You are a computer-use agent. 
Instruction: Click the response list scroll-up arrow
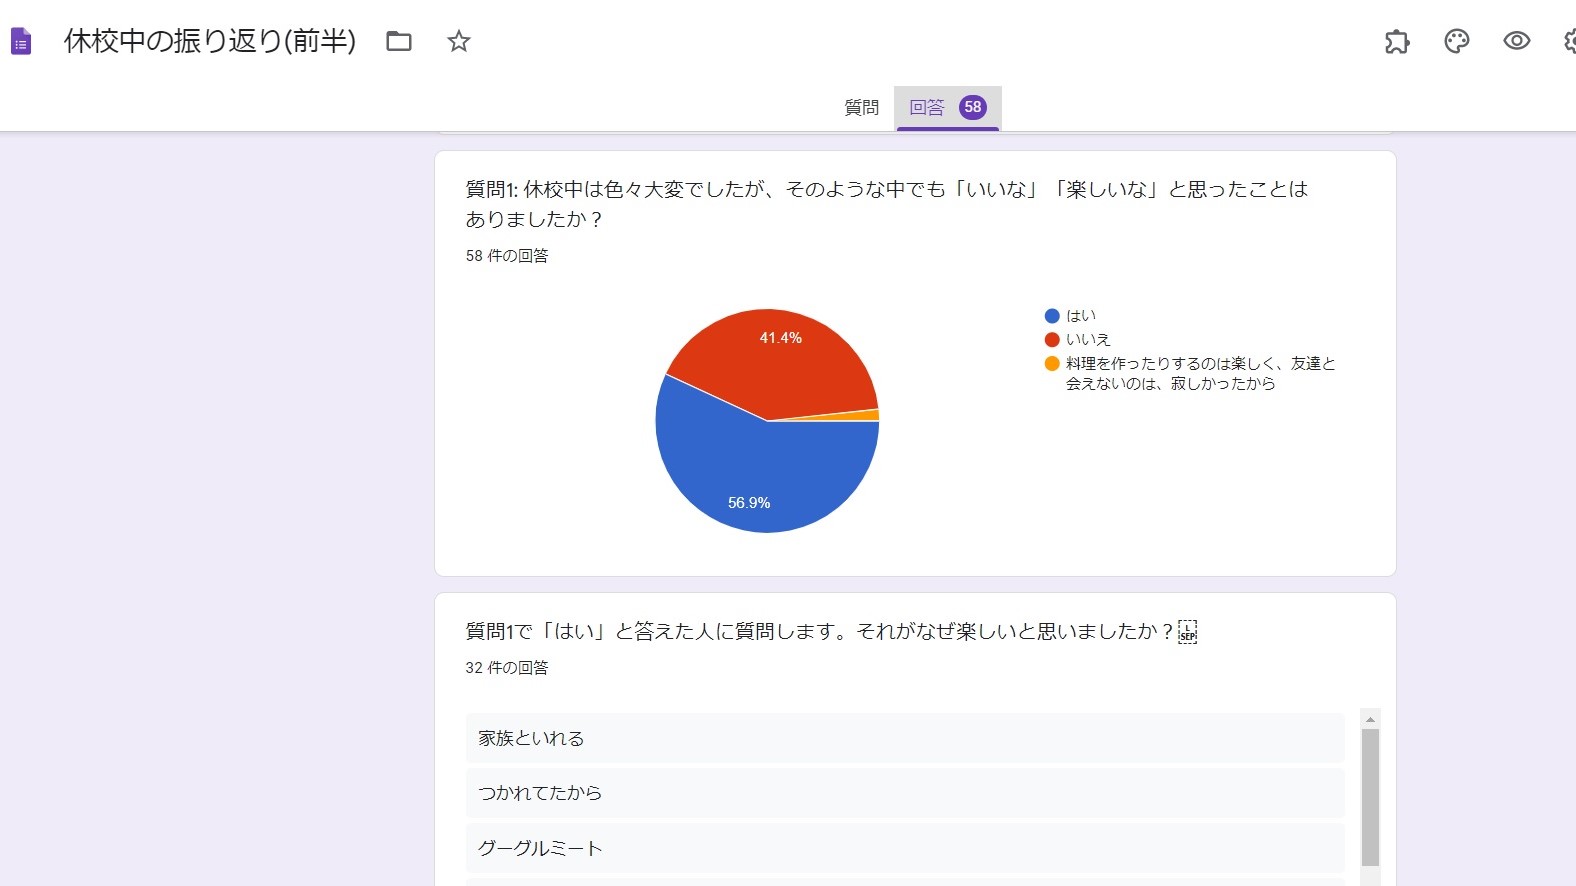coord(1371,719)
